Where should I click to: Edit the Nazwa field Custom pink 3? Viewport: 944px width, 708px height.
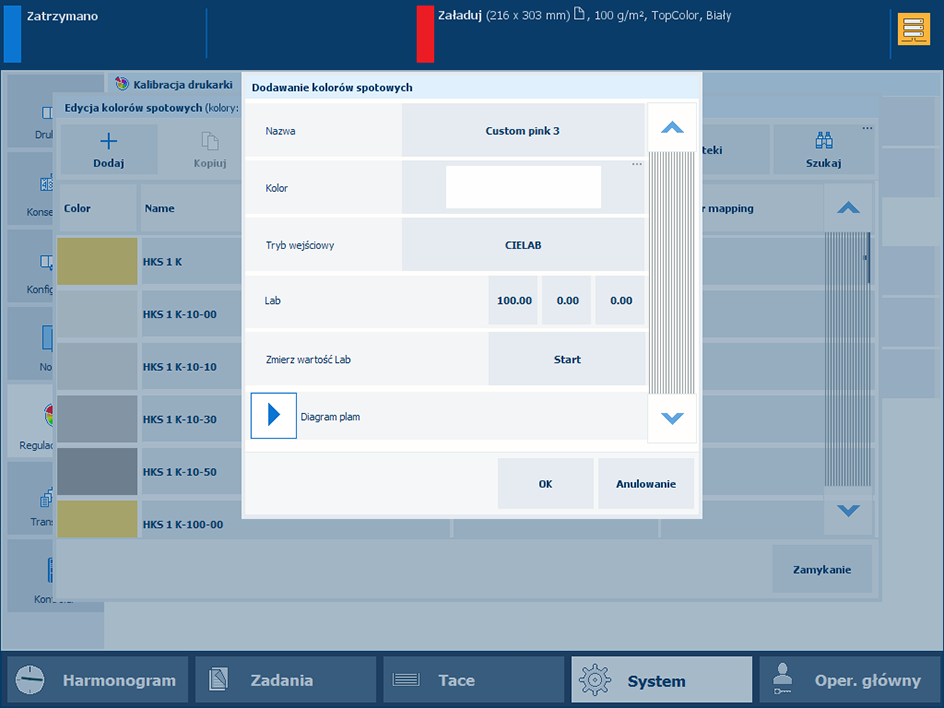pos(523,131)
